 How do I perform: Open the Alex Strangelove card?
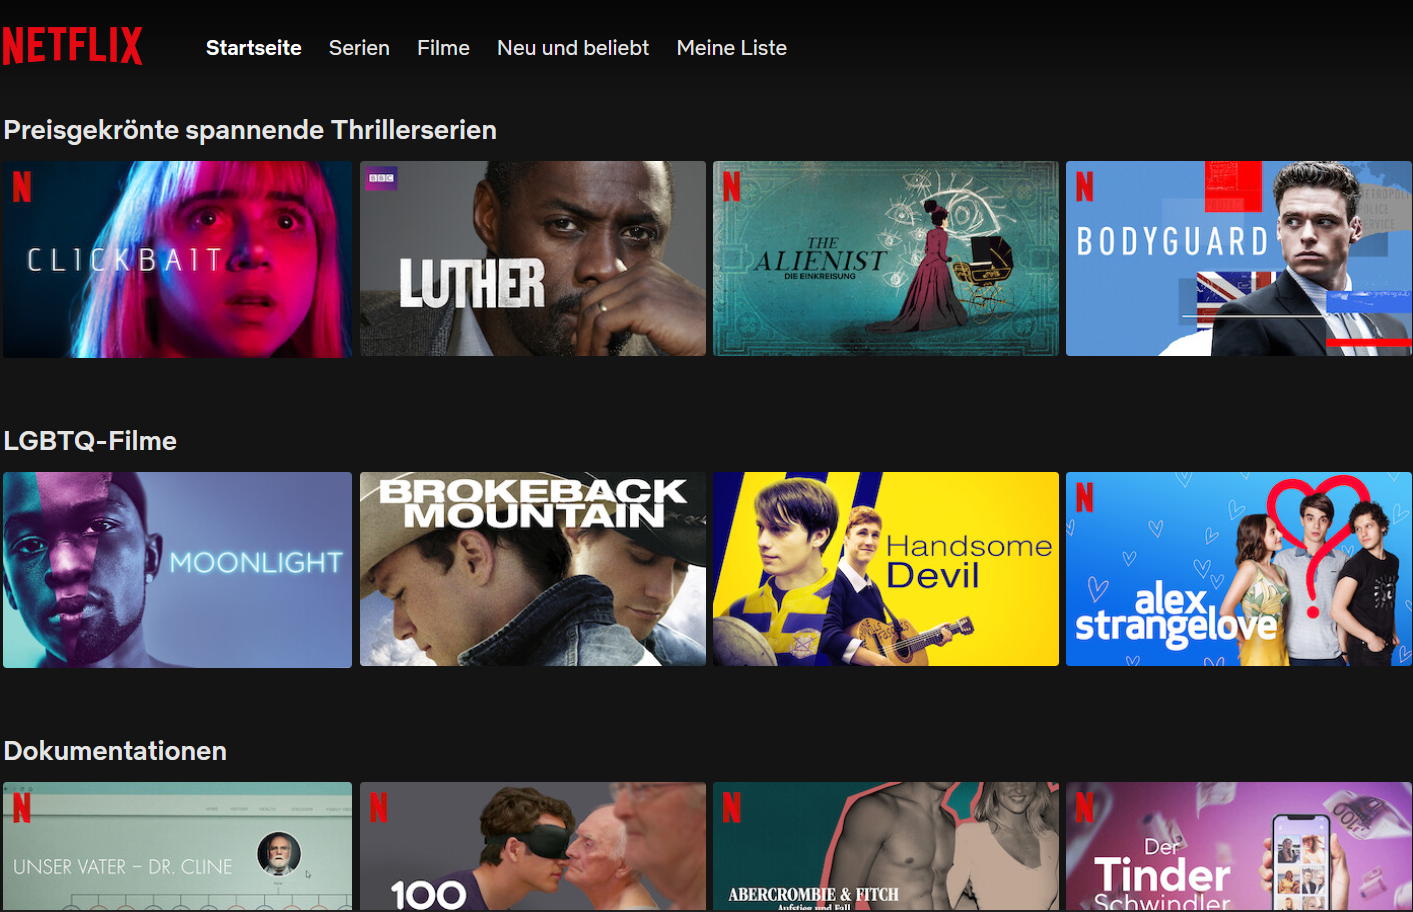[1239, 569]
